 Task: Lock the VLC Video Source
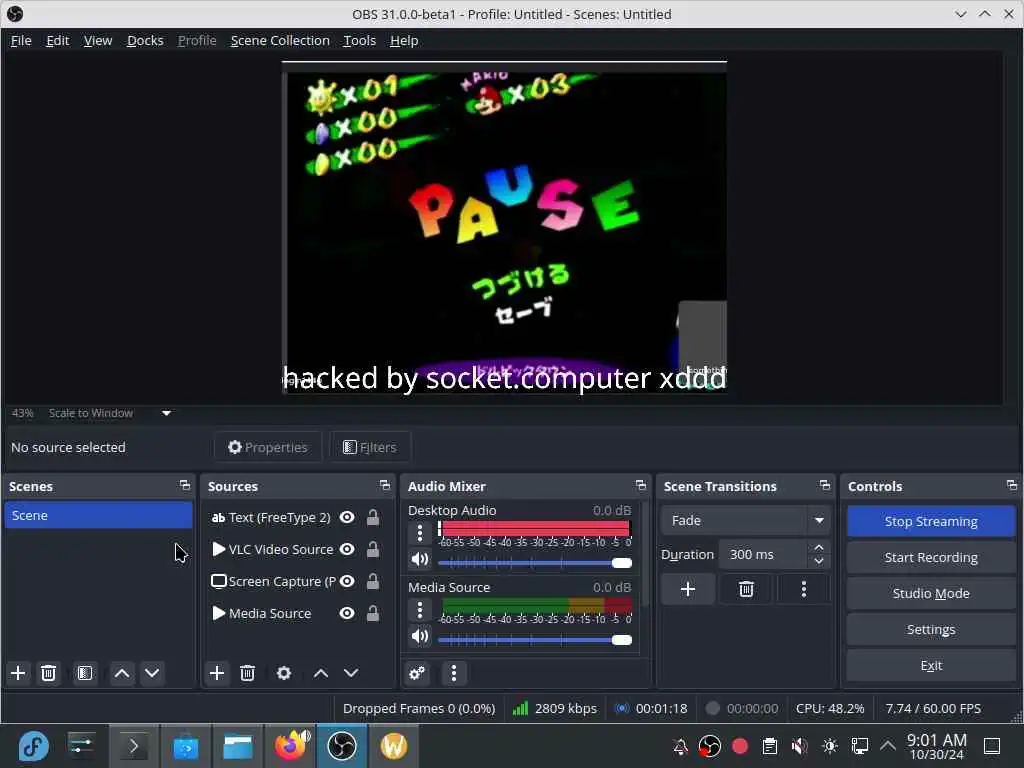tap(373, 549)
